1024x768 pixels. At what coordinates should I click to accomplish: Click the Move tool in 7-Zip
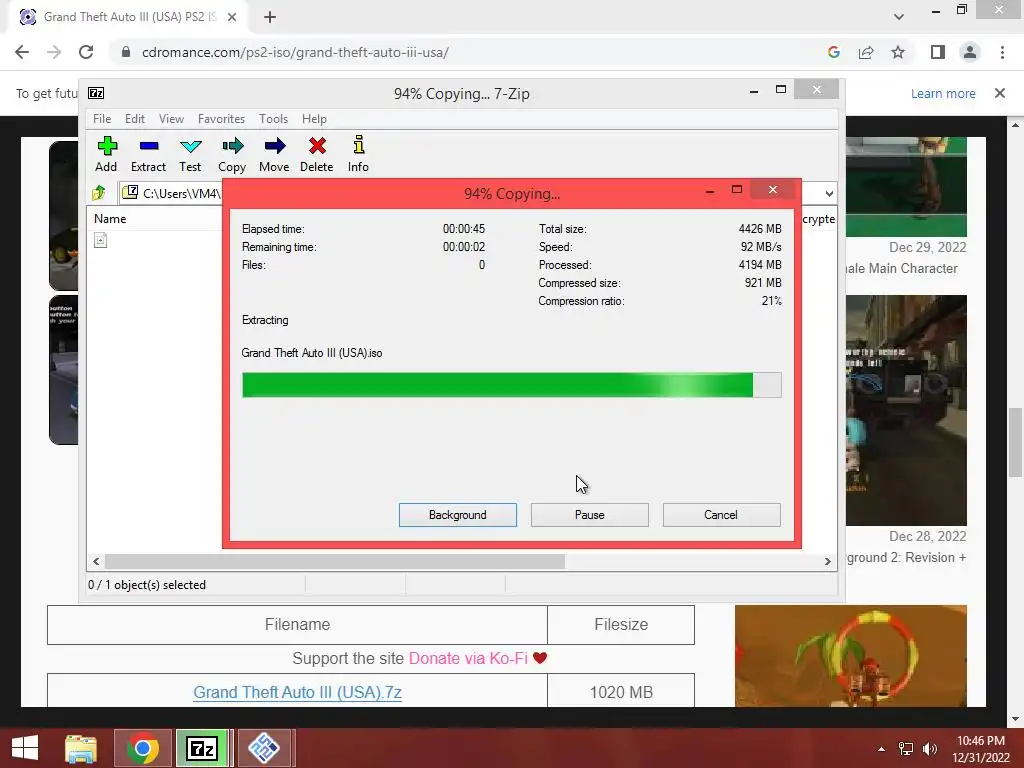click(274, 154)
